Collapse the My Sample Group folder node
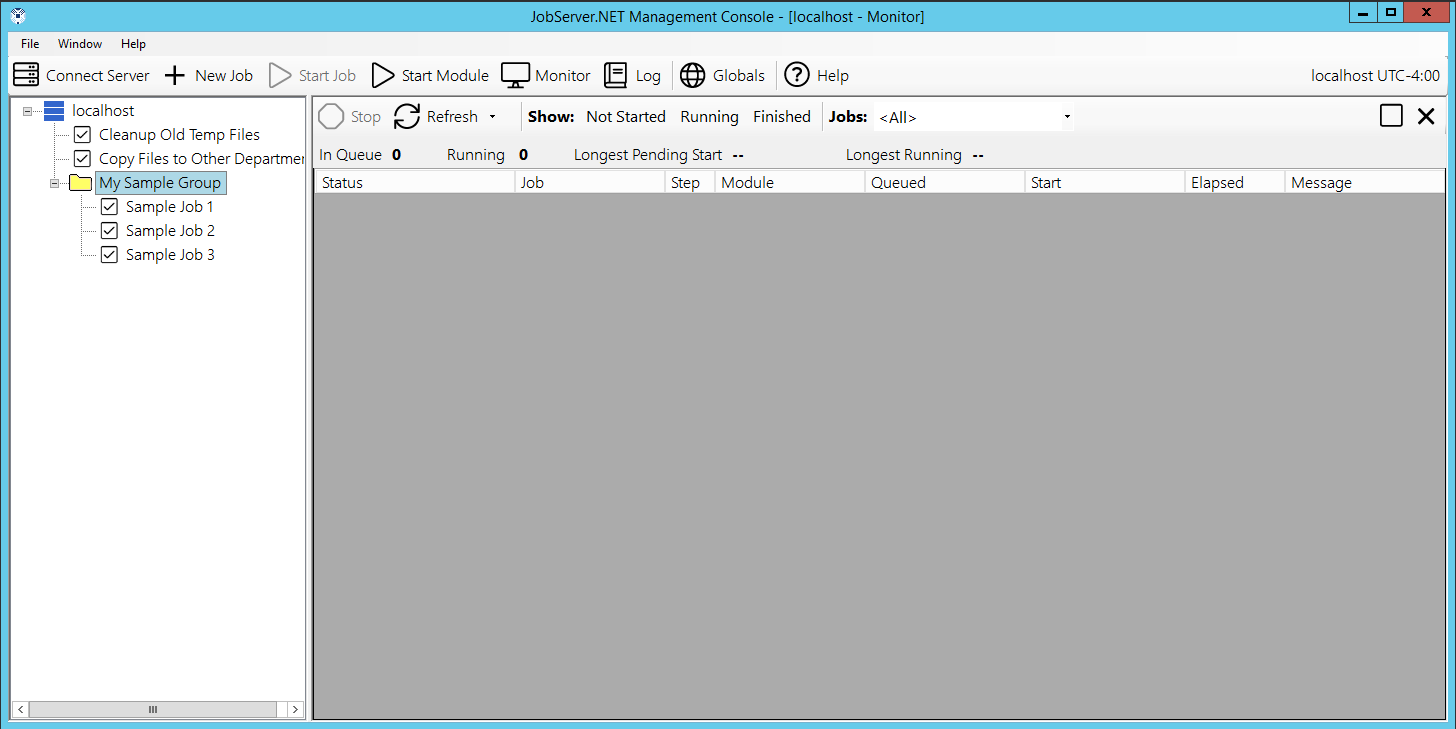This screenshot has width=1456, height=729. click(x=55, y=183)
